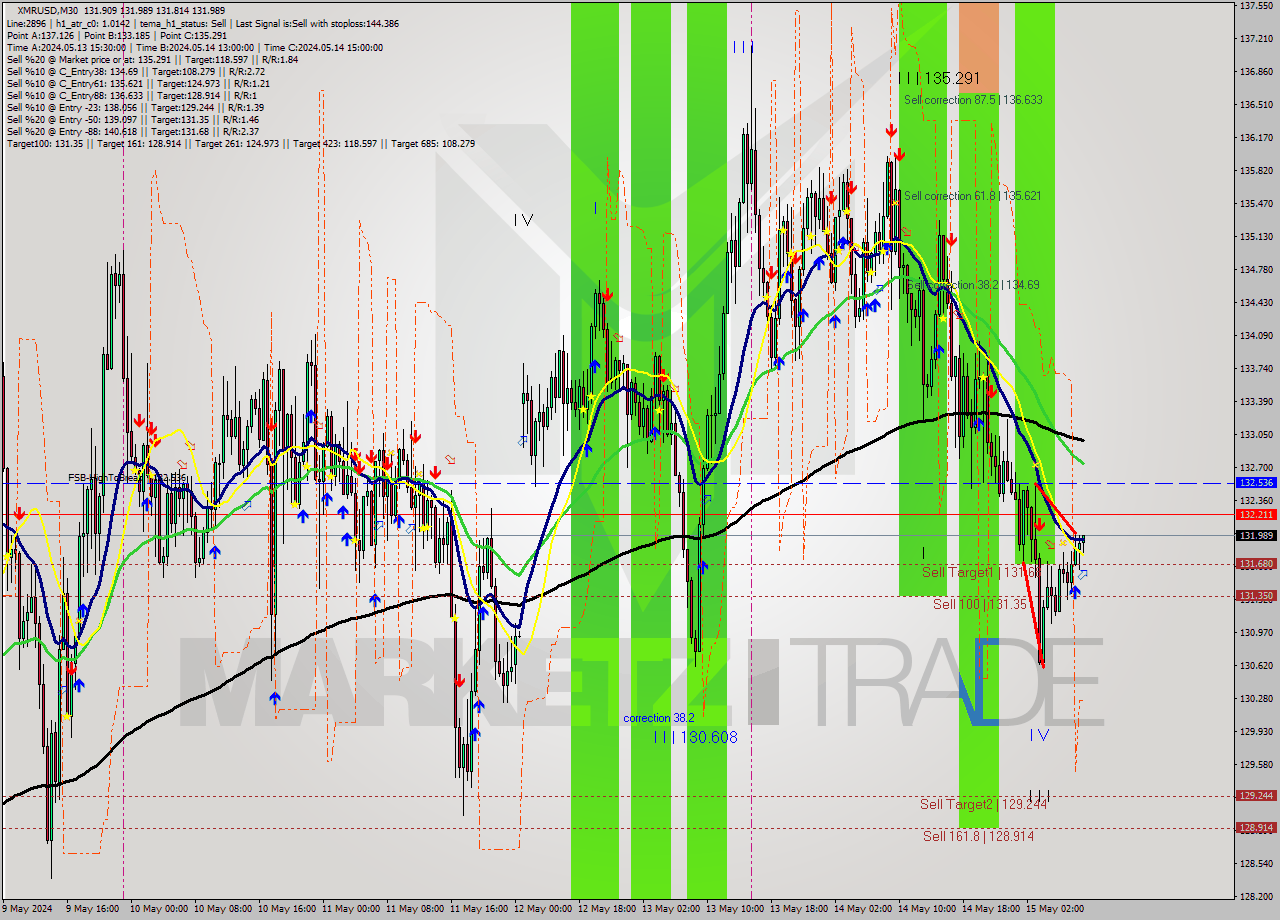This screenshot has height=920, width=1280.
Task: Select the Sell 100 level label
Action: 979,604
